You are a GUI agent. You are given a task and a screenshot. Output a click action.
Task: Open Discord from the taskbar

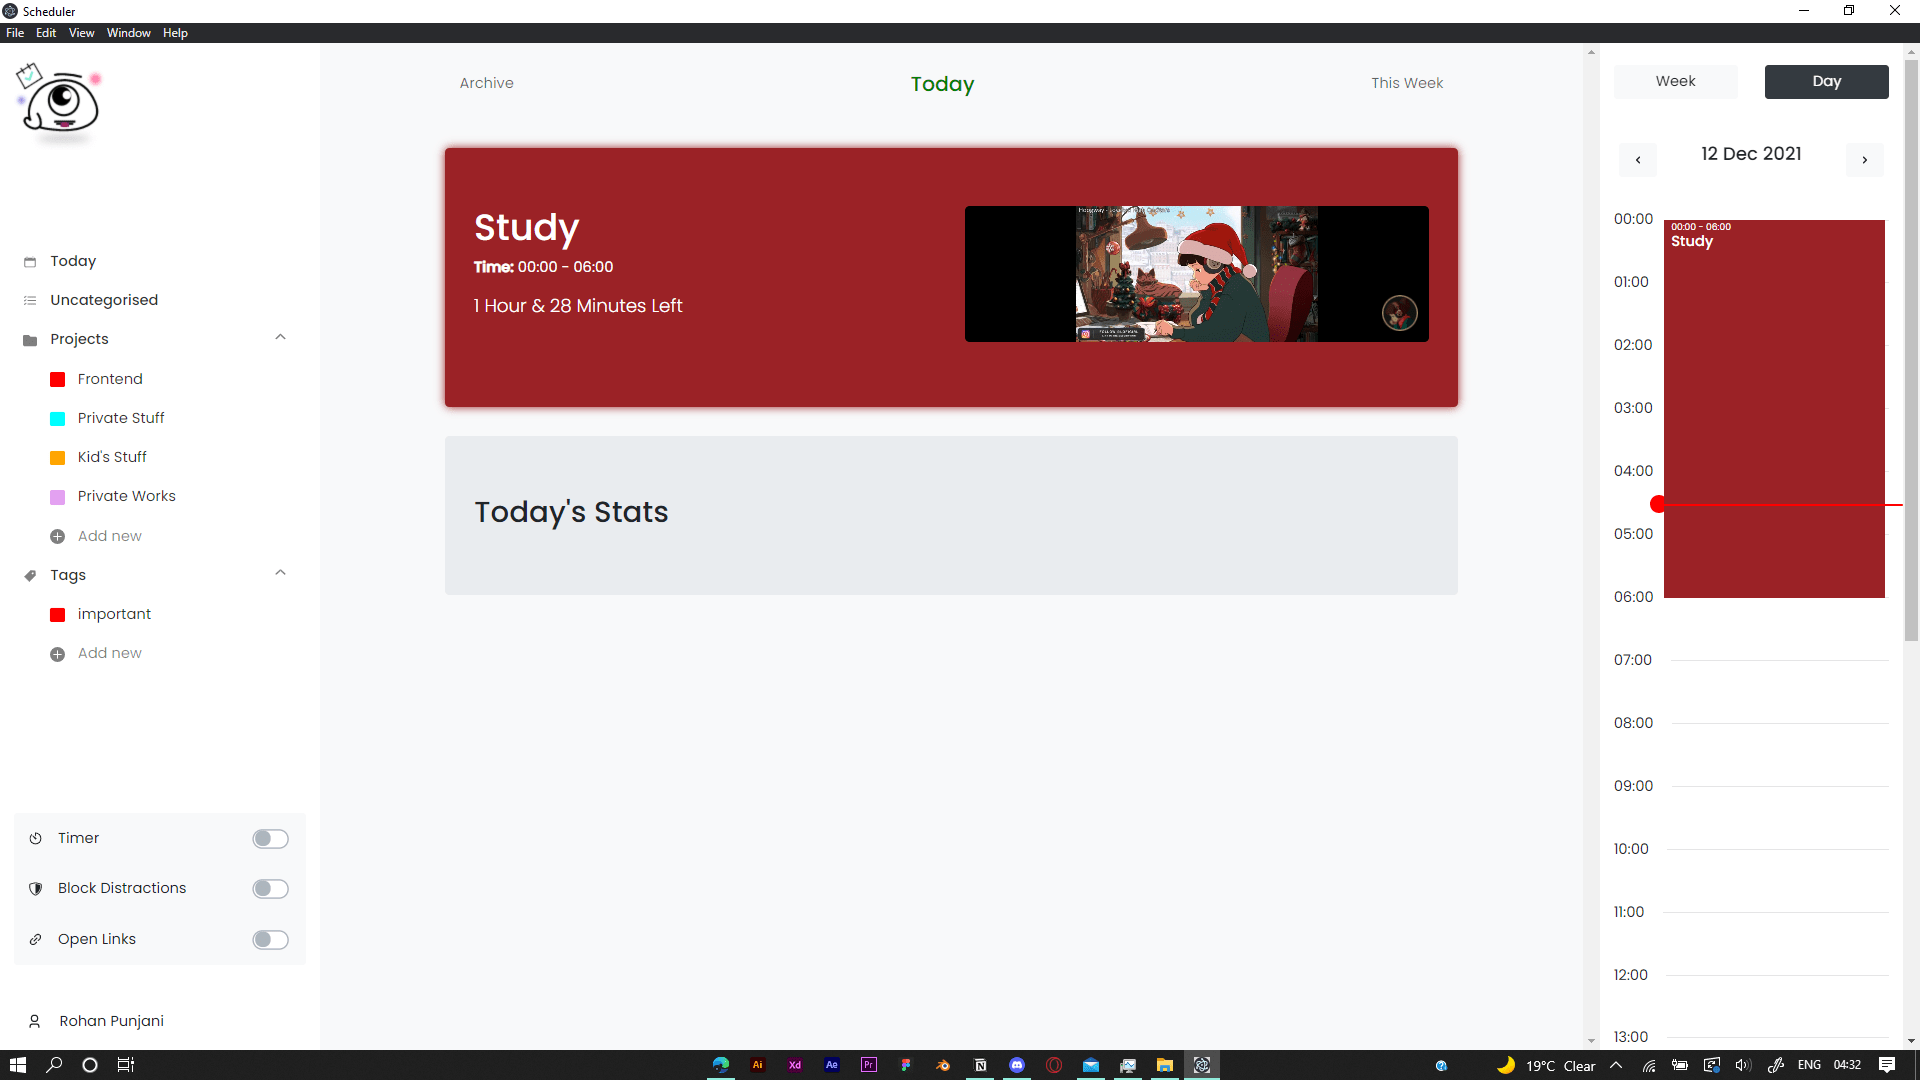pyautogui.click(x=1017, y=1065)
